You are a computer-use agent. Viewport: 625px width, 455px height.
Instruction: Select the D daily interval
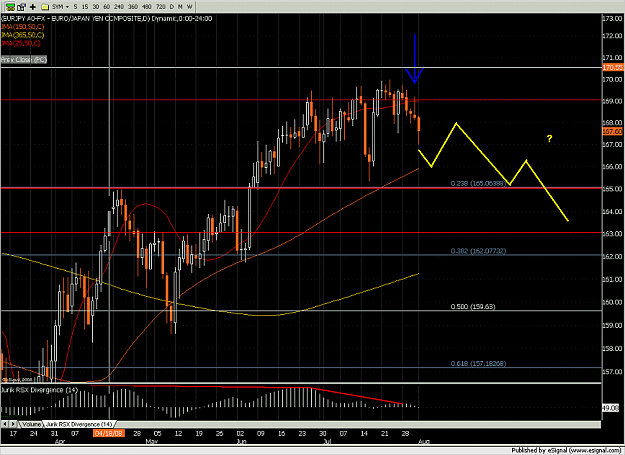coord(172,7)
